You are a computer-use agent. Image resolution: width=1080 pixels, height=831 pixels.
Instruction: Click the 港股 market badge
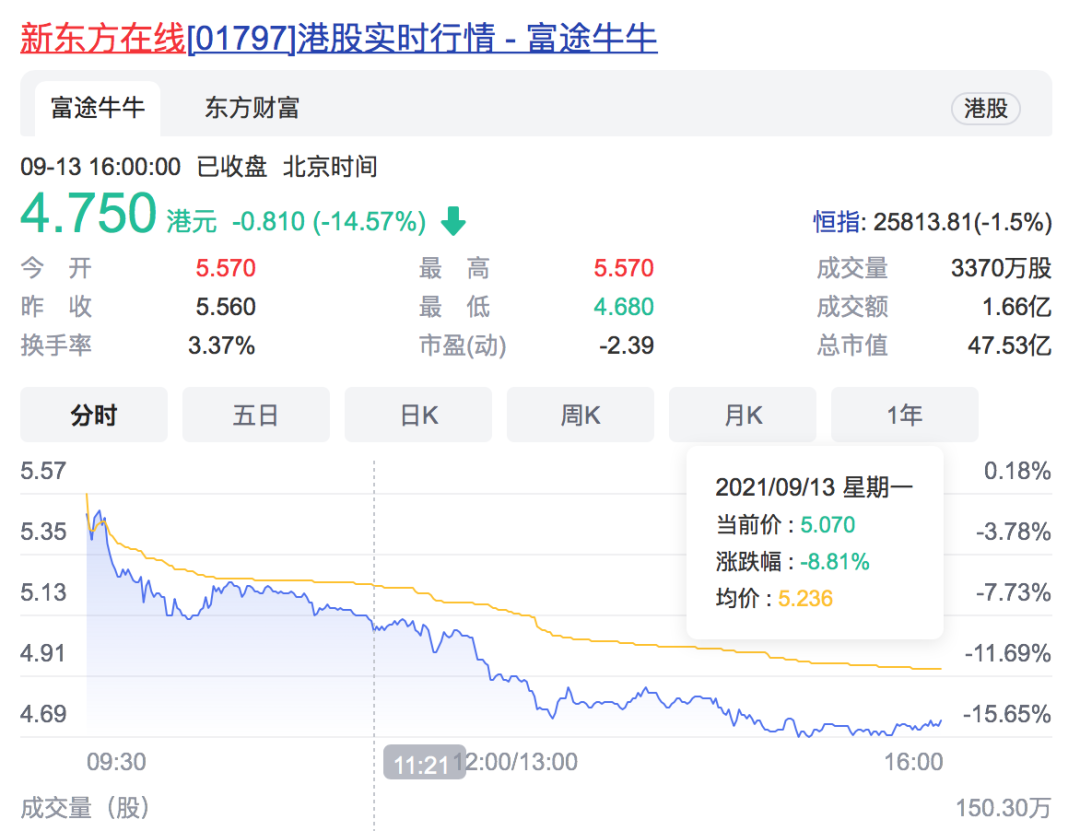pos(986,108)
